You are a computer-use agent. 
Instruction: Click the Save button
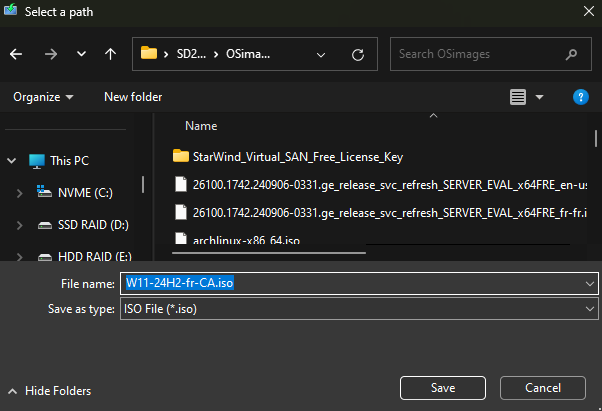click(x=443, y=388)
